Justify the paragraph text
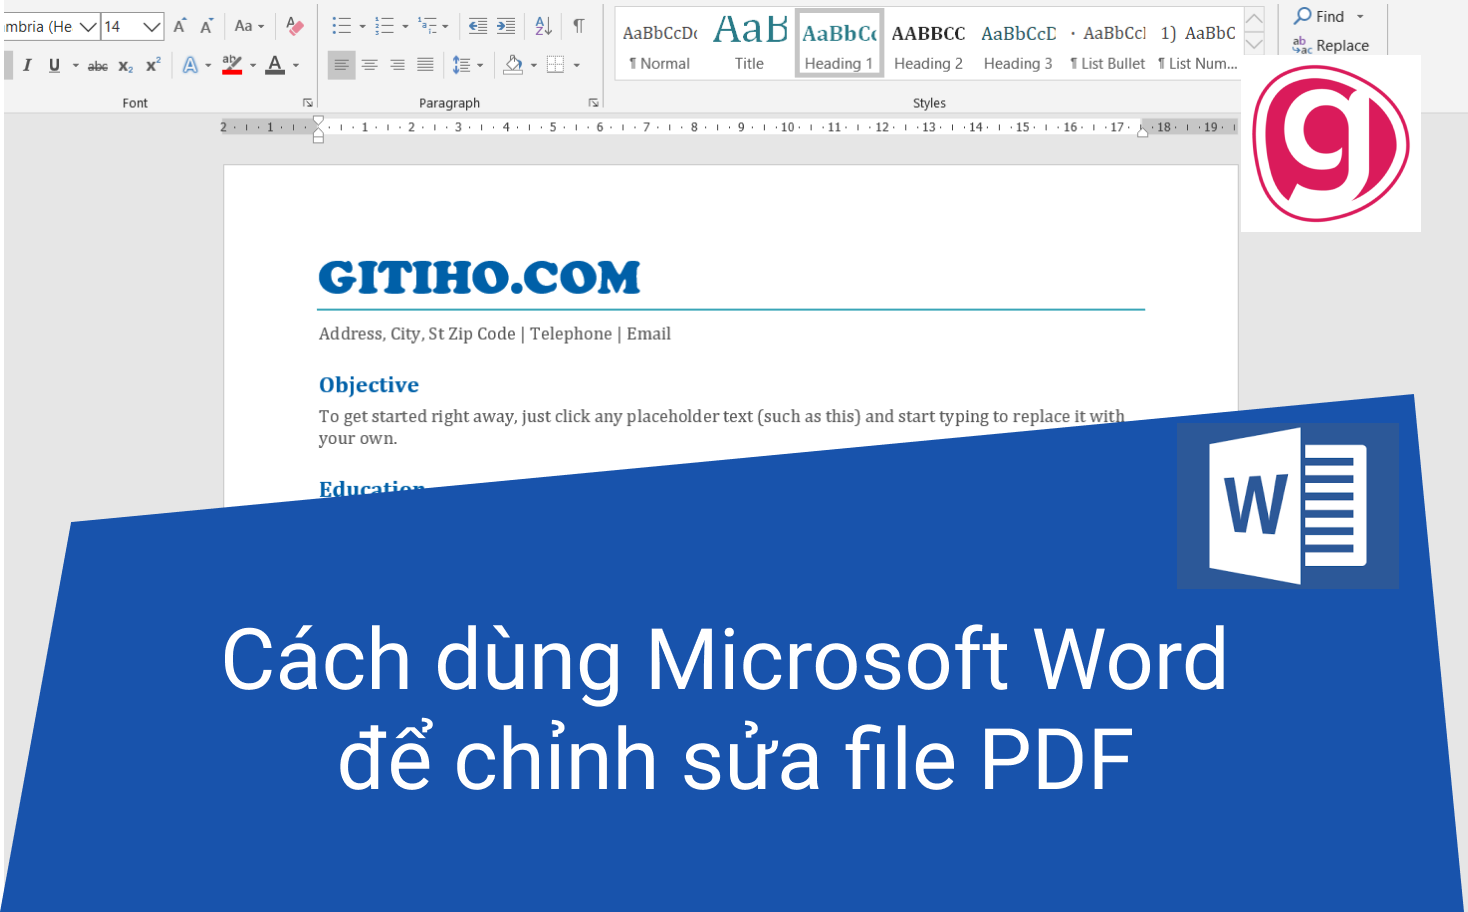This screenshot has height=912, width=1468. 425,65
